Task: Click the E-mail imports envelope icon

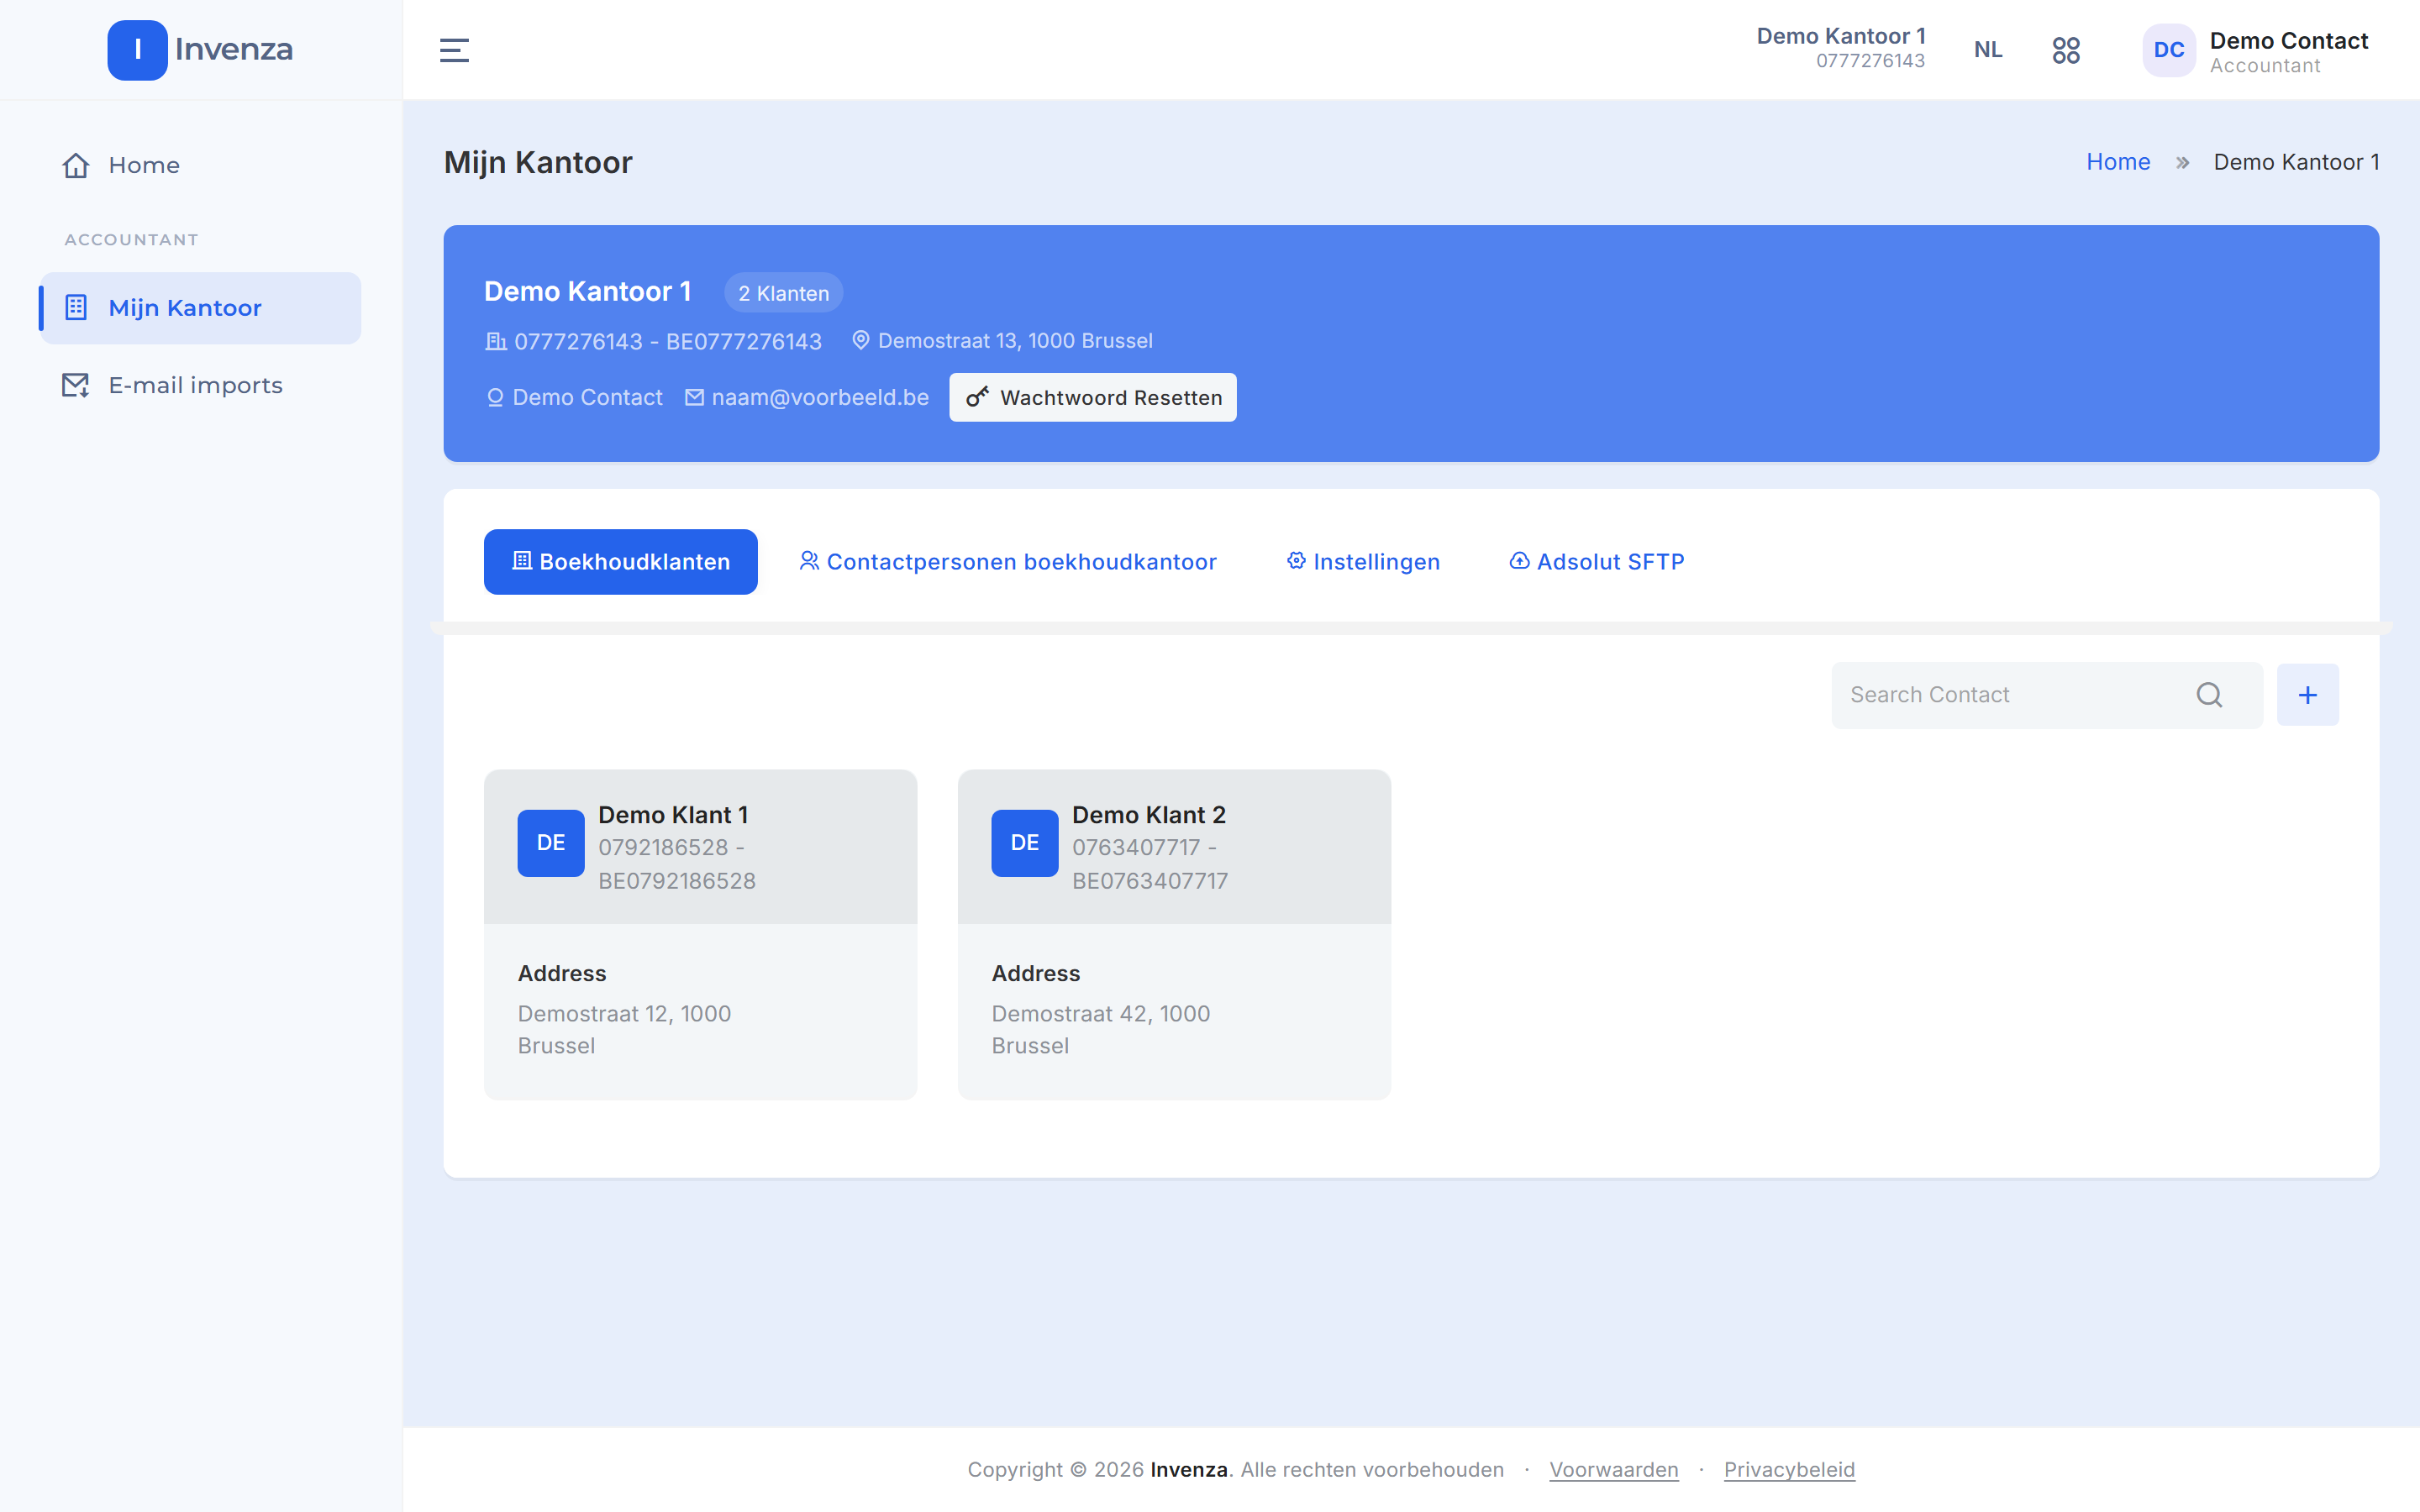Action: [76, 385]
